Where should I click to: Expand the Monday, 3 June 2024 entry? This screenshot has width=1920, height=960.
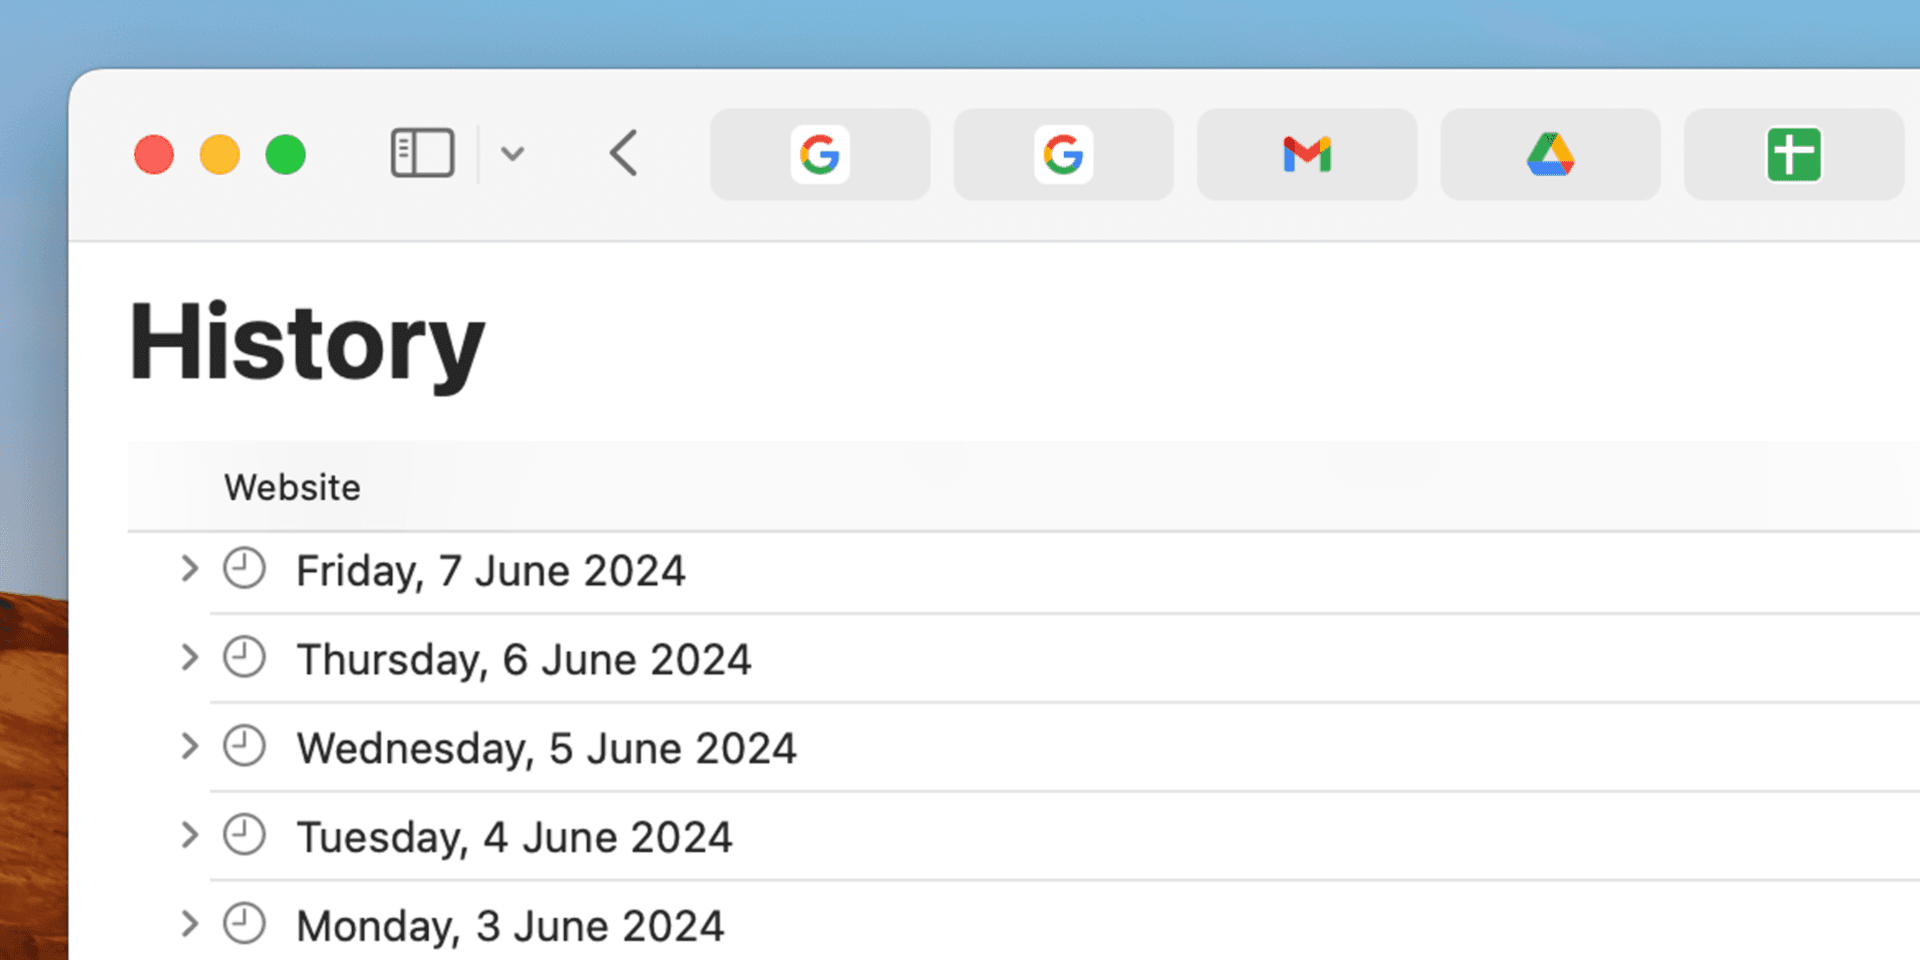[188, 923]
